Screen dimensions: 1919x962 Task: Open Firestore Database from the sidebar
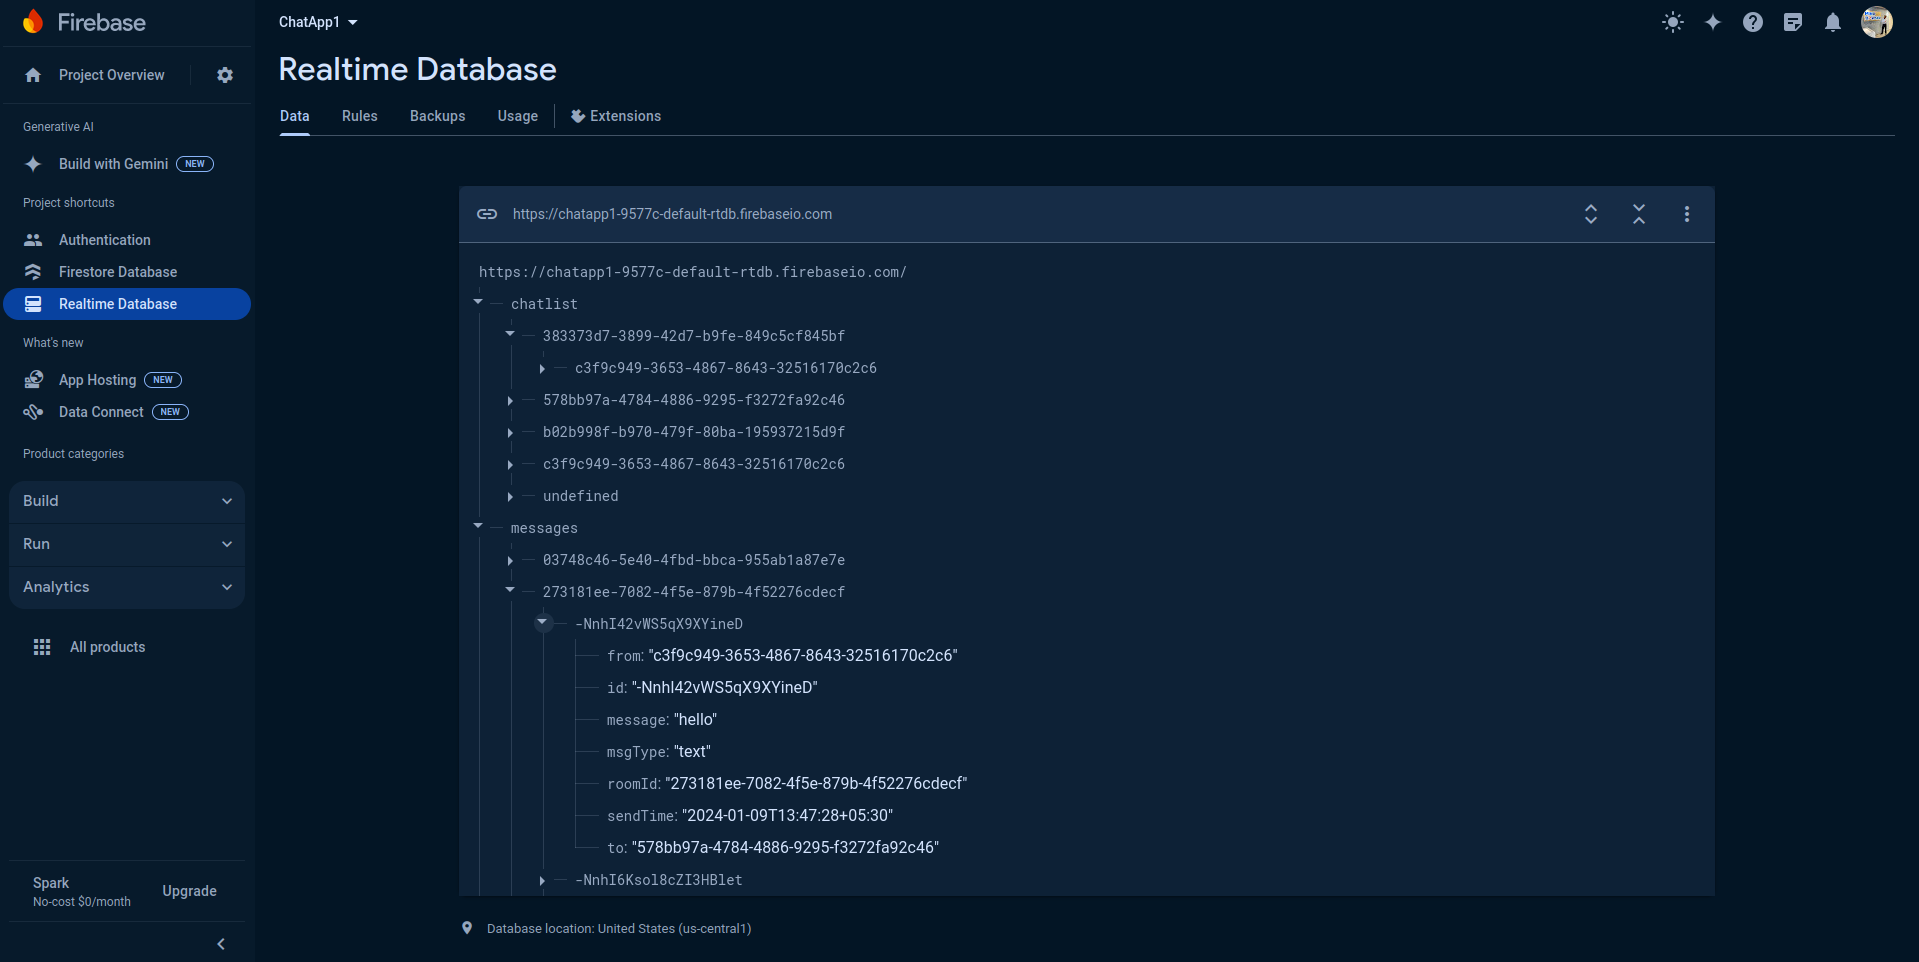(x=117, y=271)
